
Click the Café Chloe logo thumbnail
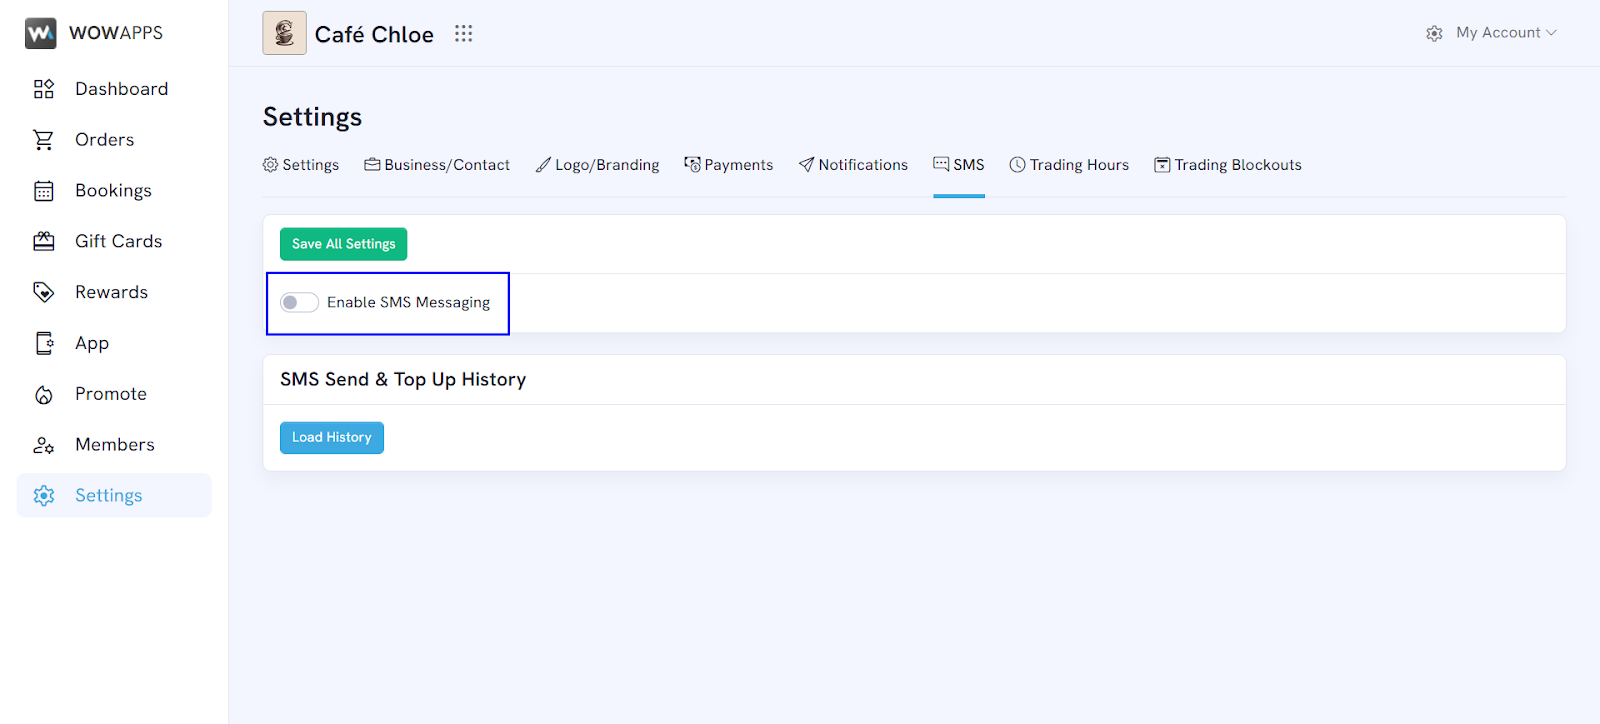tap(284, 33)
